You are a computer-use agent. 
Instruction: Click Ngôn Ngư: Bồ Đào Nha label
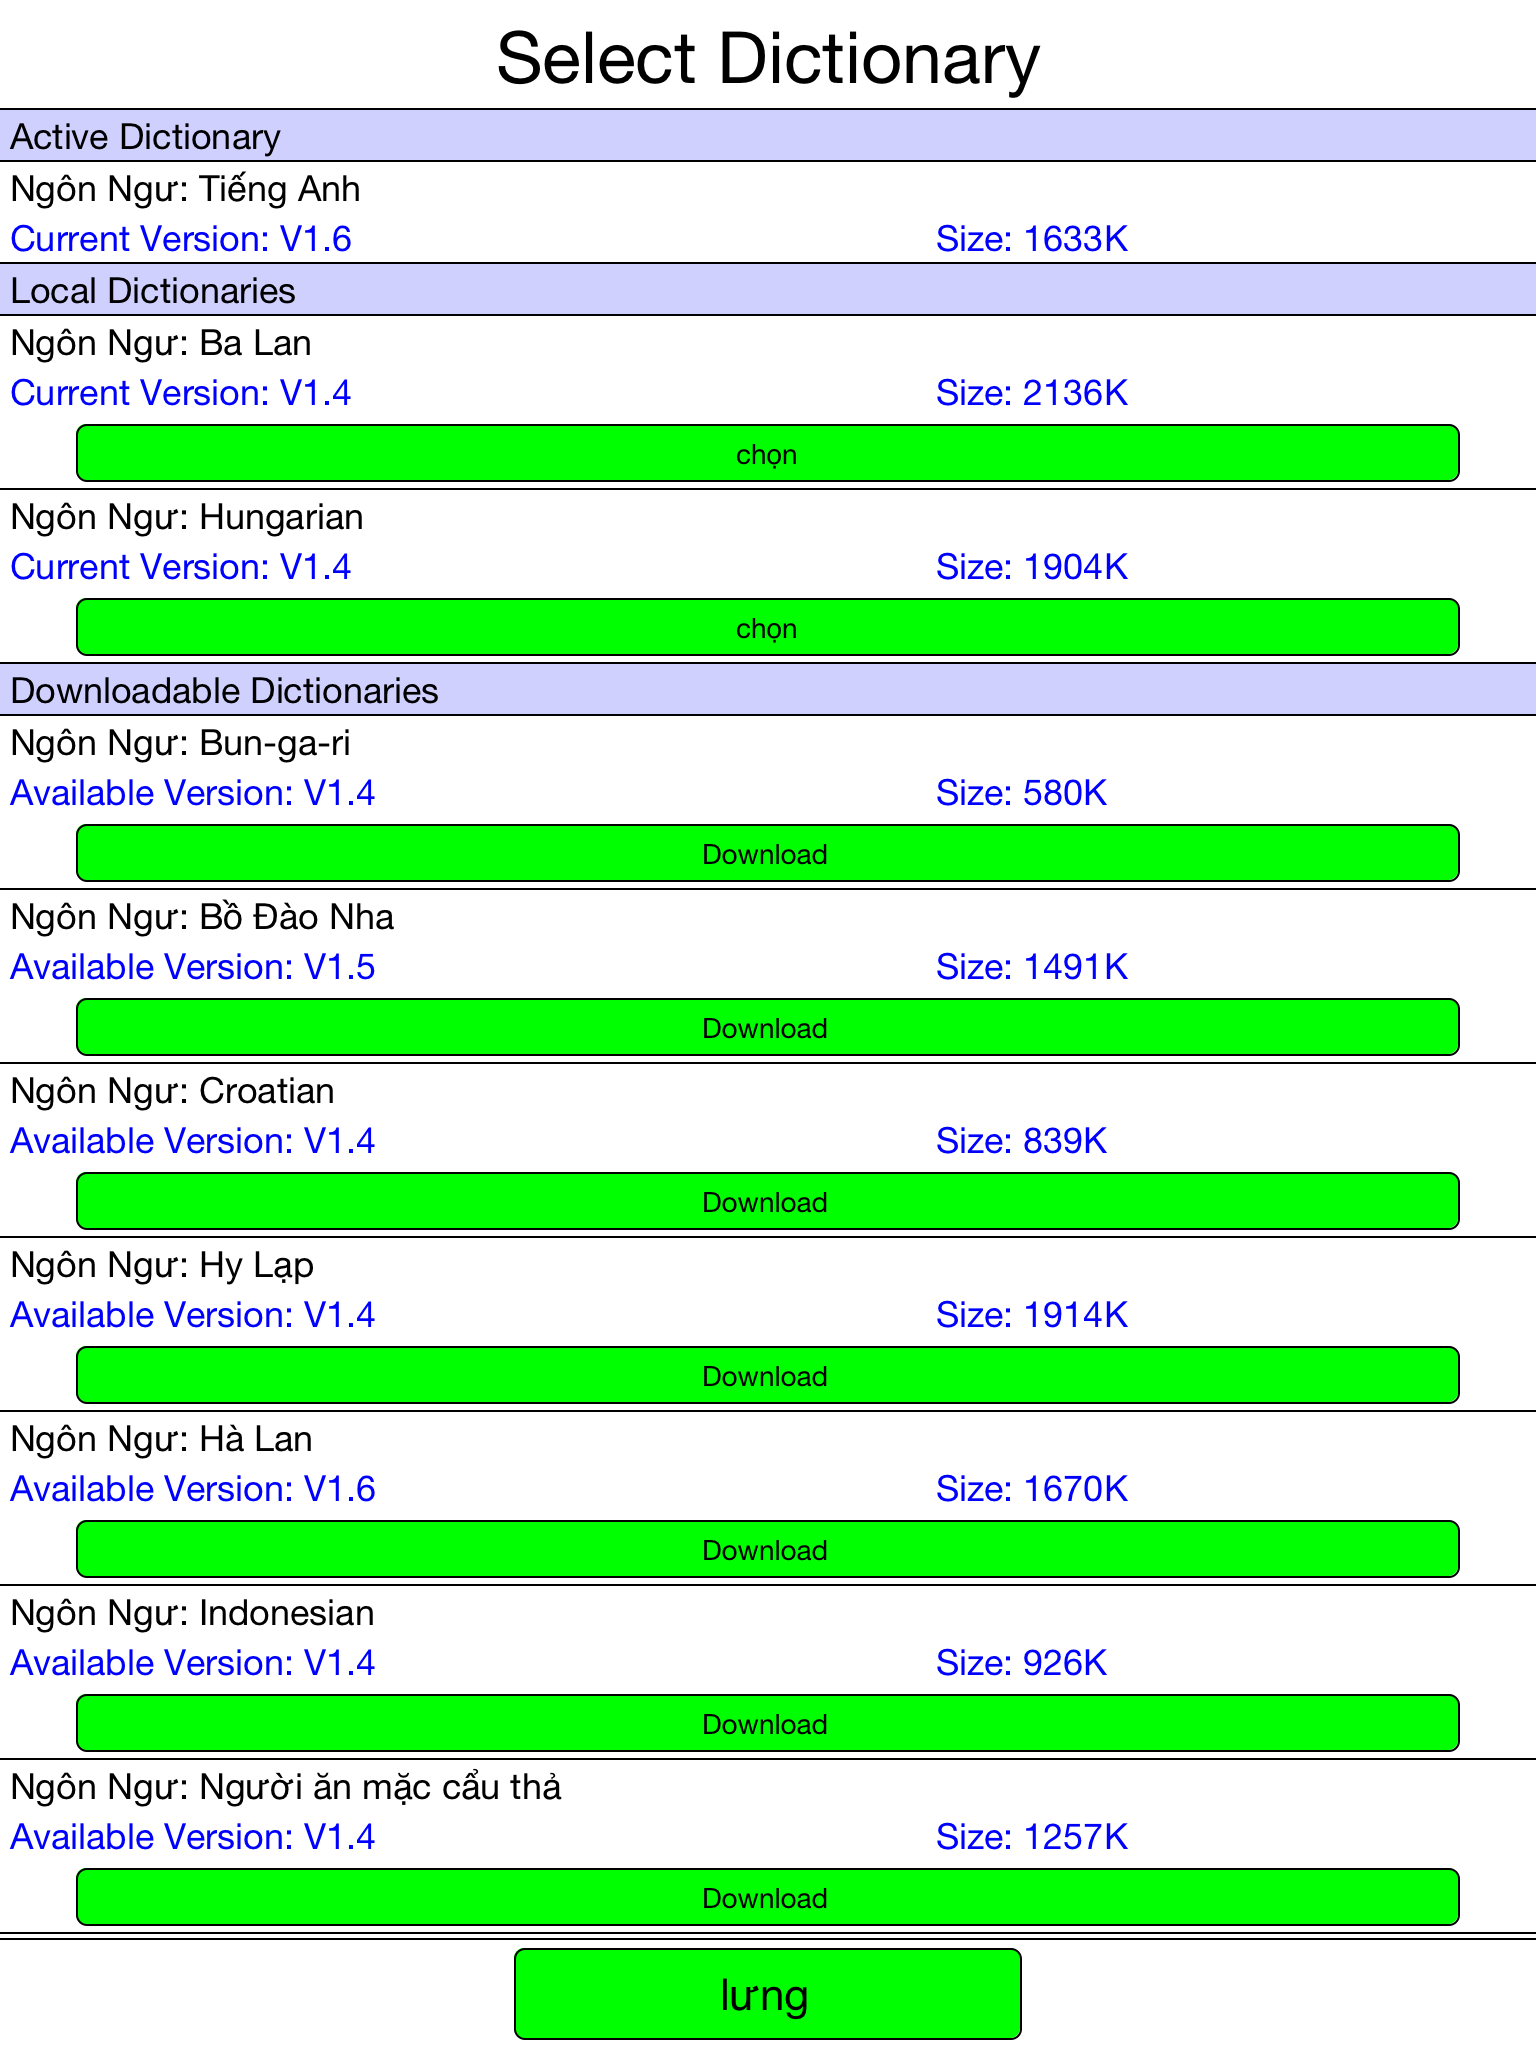(202, 917)
